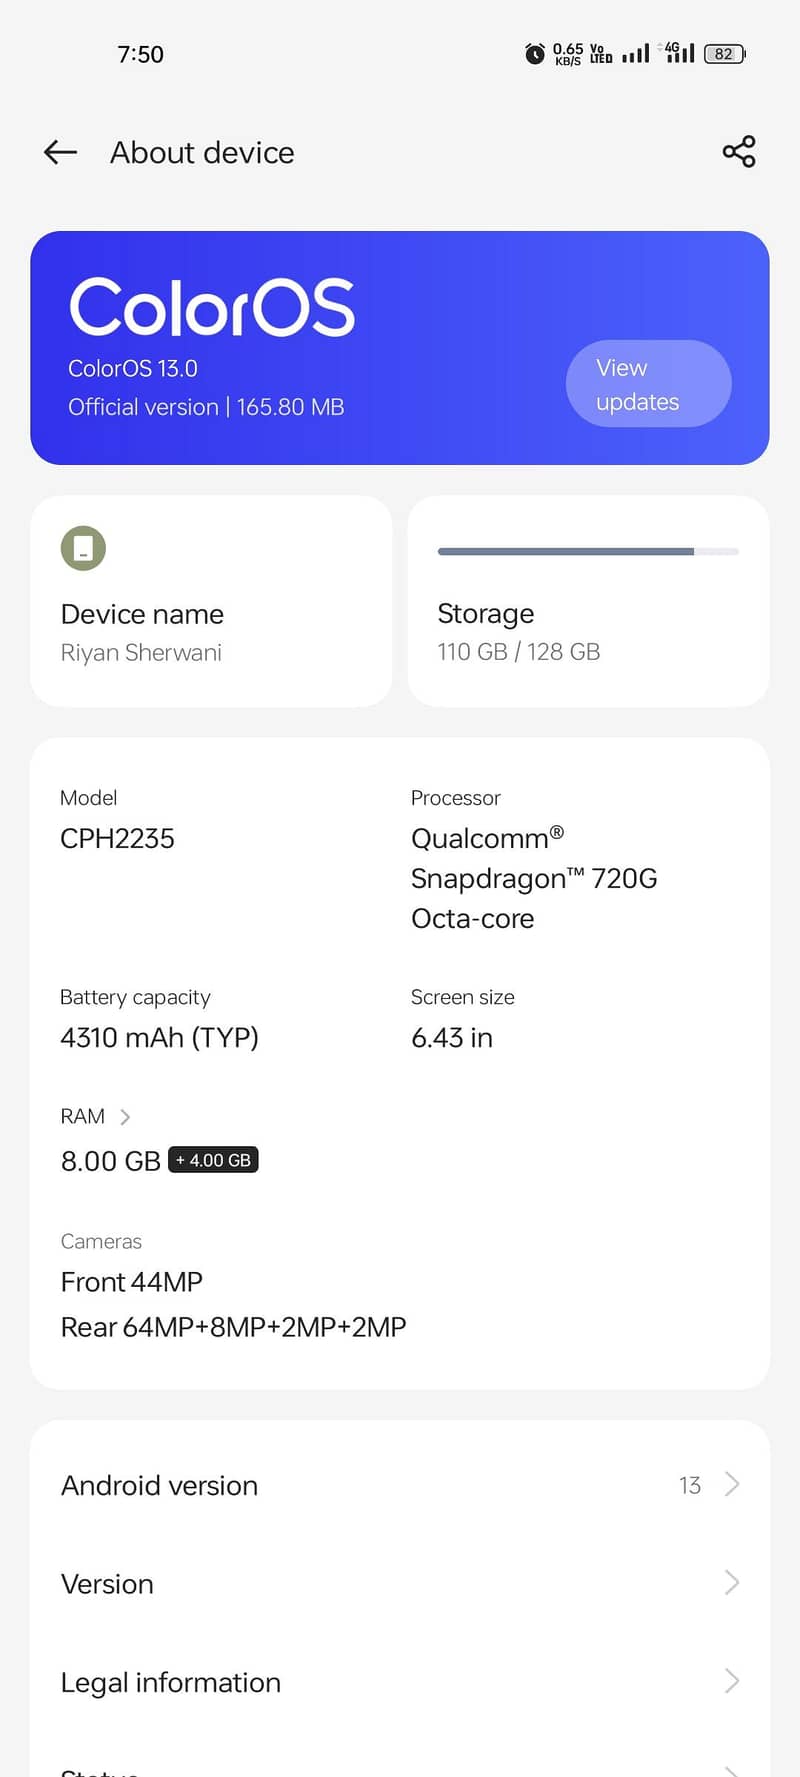The height and width of the screenshot is (1777, 800).
Task: Tap the battery indicator showing 82
Action: (x=725, y=54)
